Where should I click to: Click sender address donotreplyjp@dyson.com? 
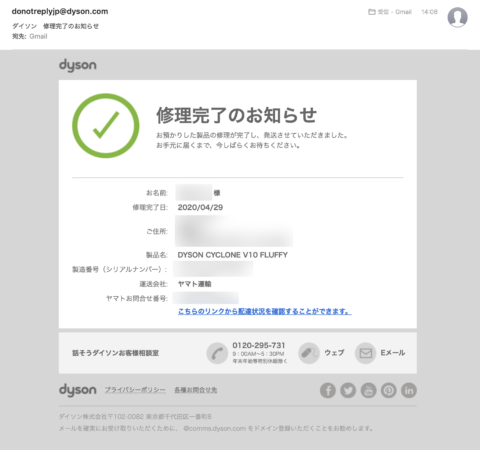click(60, 11)
